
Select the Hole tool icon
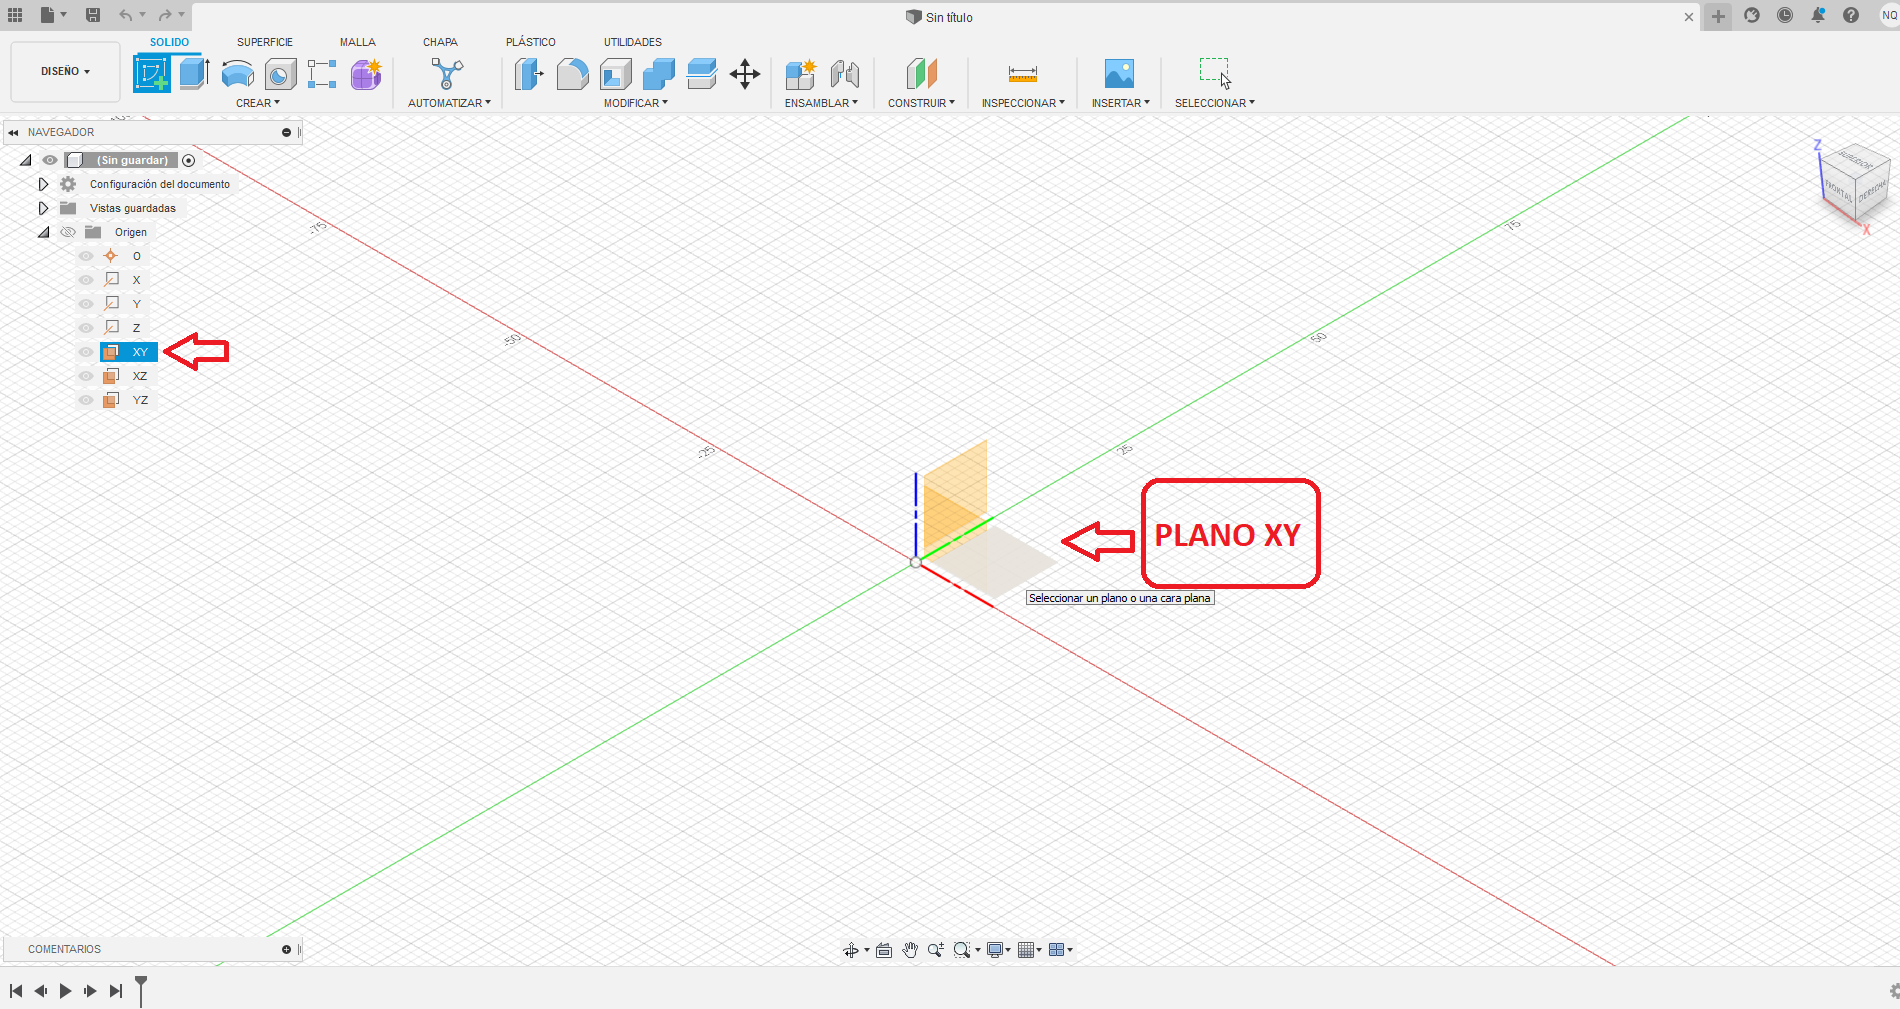(281, 74)
